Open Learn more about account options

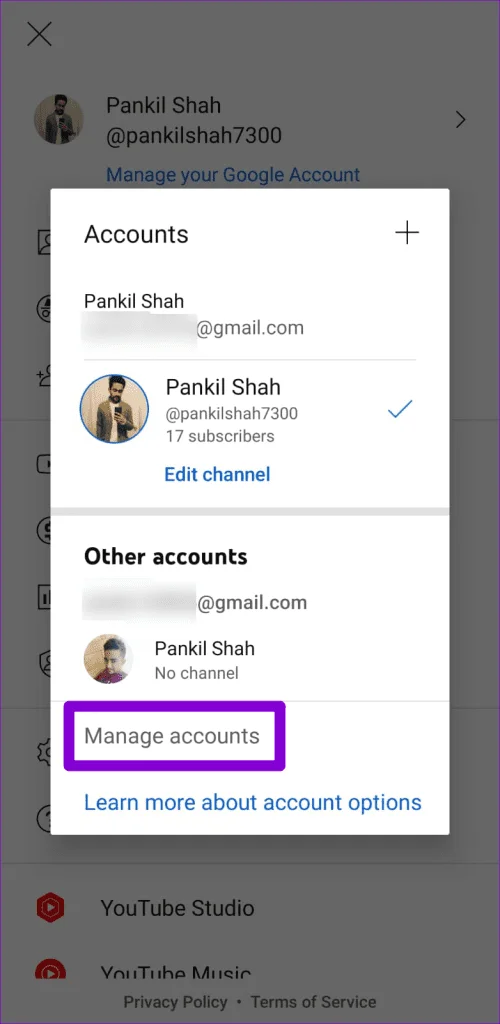[x=253, y=802]
